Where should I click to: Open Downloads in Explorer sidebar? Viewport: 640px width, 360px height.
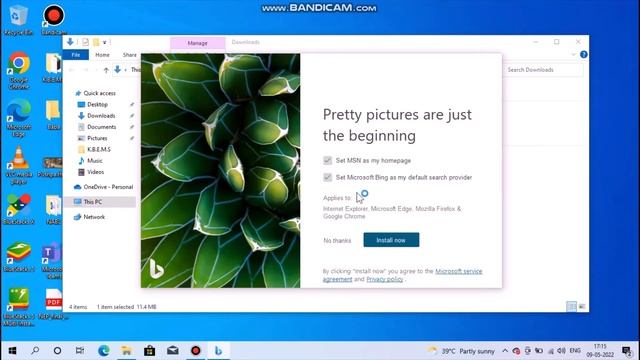point(101,116)
